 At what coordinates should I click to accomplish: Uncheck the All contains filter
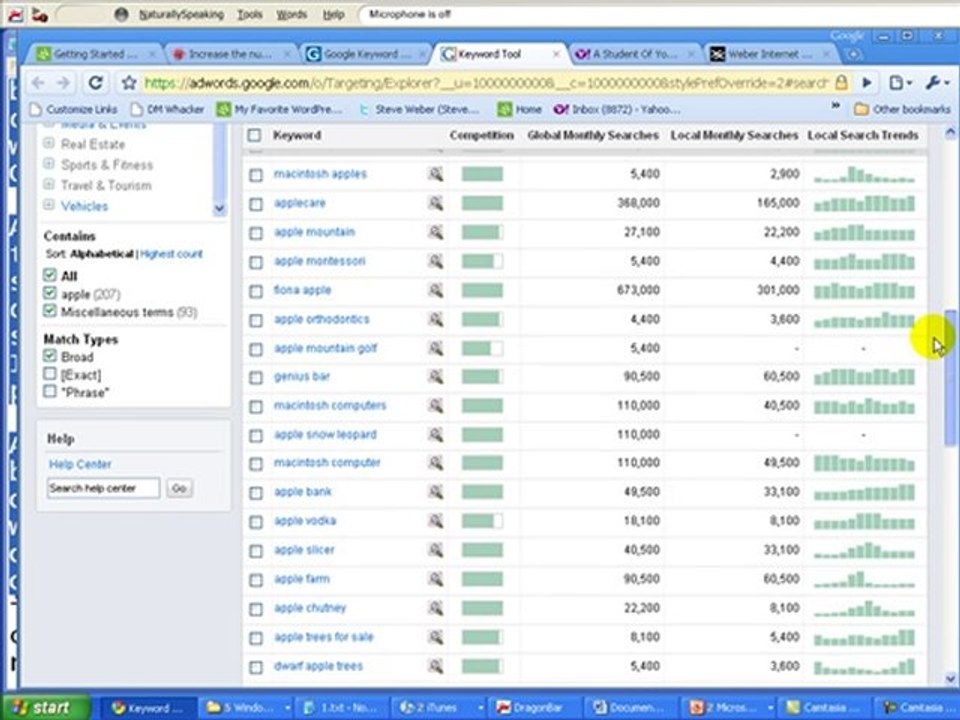click(x=50, y=275)
